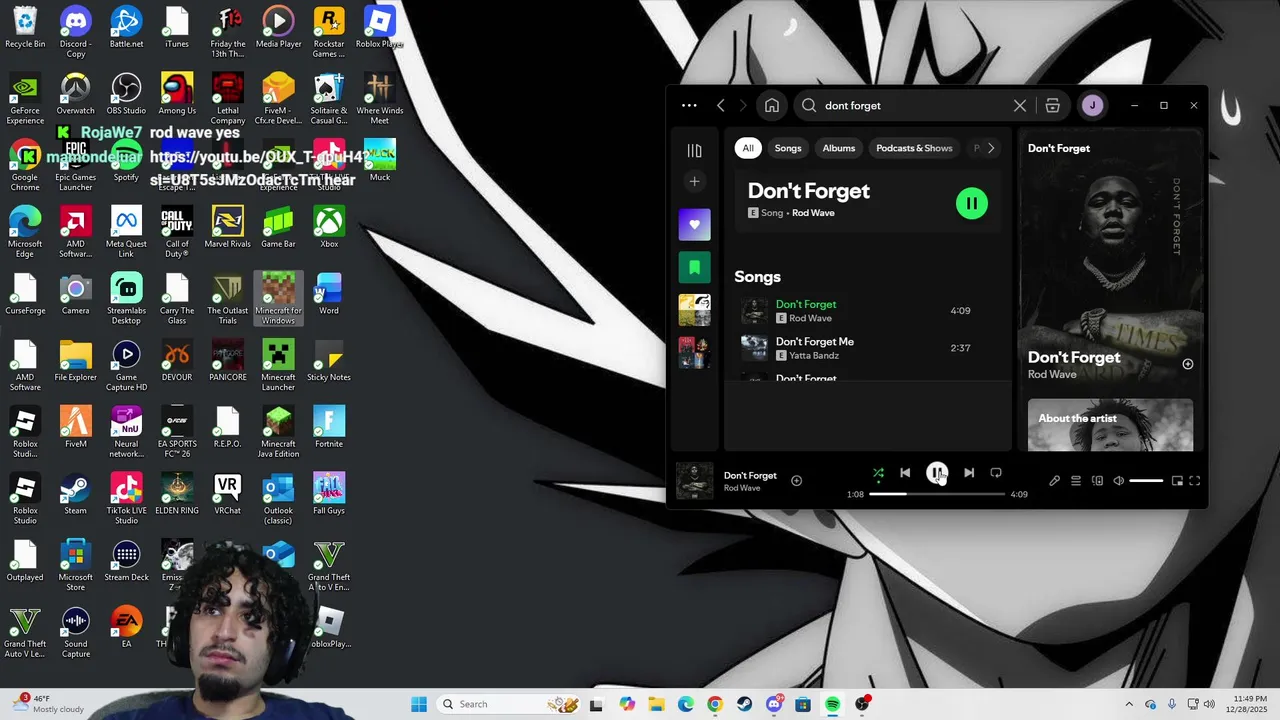Skip to next track in Spotify
1280x720 pixels.
pos(969,473)
